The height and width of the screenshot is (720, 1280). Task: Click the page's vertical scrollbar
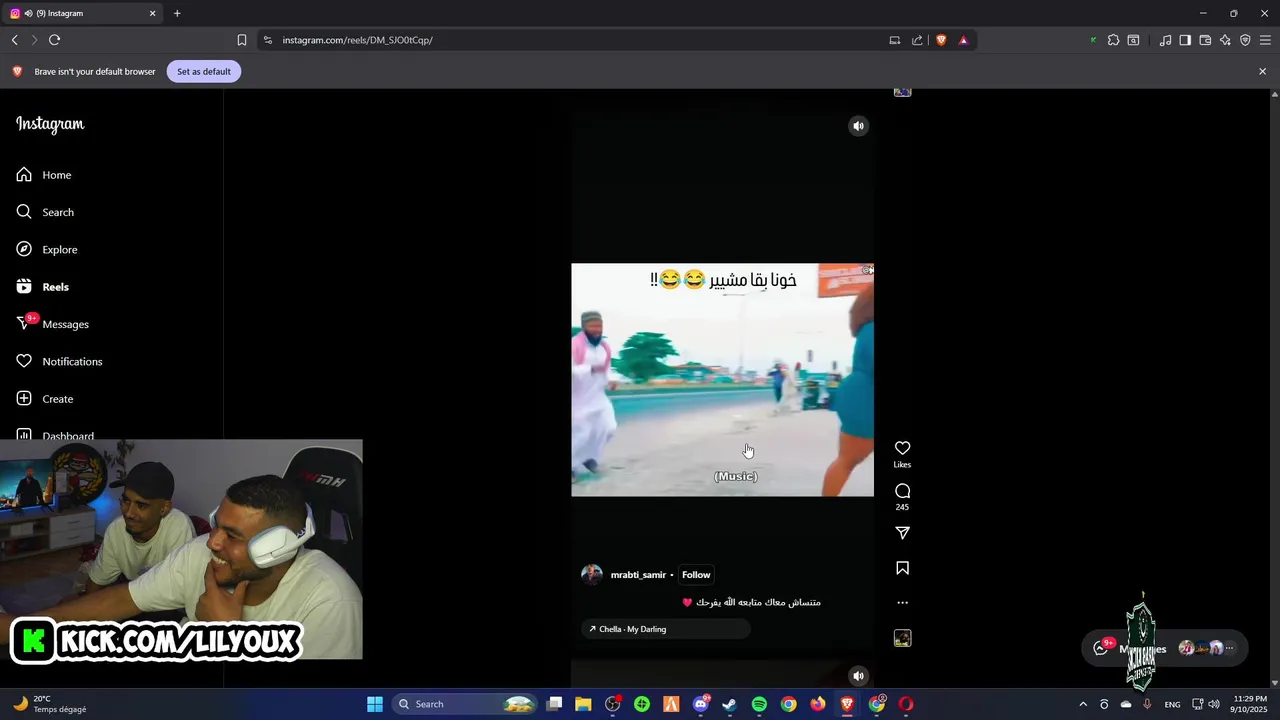coord(1274,388)
